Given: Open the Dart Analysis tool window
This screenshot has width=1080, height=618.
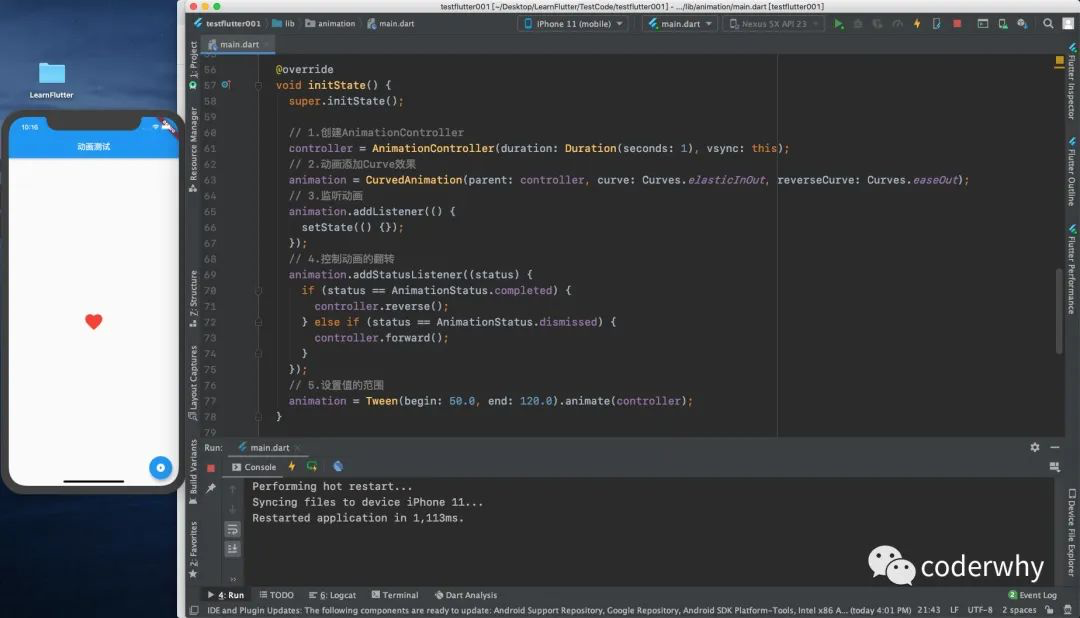Looking at the screenshot, I should (466, 595).
